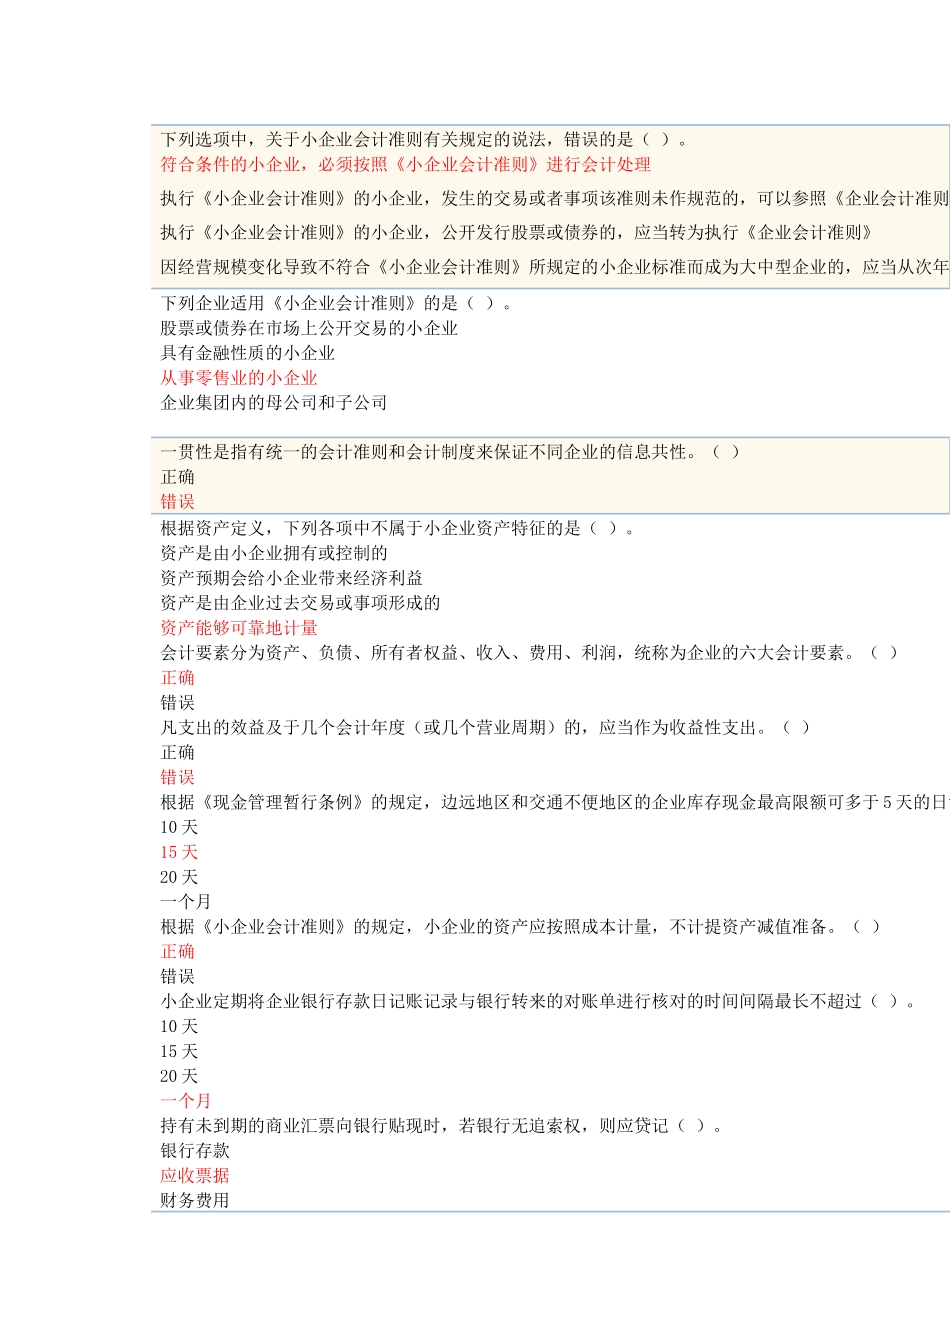Screen dimensions: 950x1344
Task: Select the red answer '应收票据'
Action: point(195,1176)
